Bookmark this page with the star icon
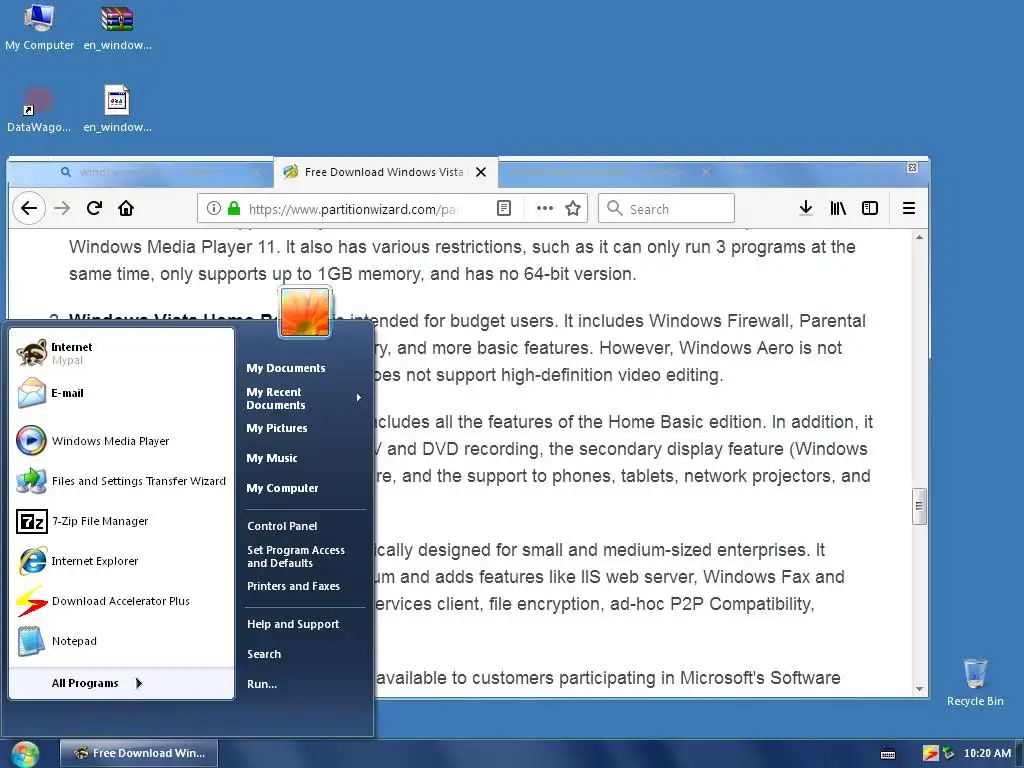Image resolution: width=1024 pixels, height=768 pixels. [x=573, y=208]
